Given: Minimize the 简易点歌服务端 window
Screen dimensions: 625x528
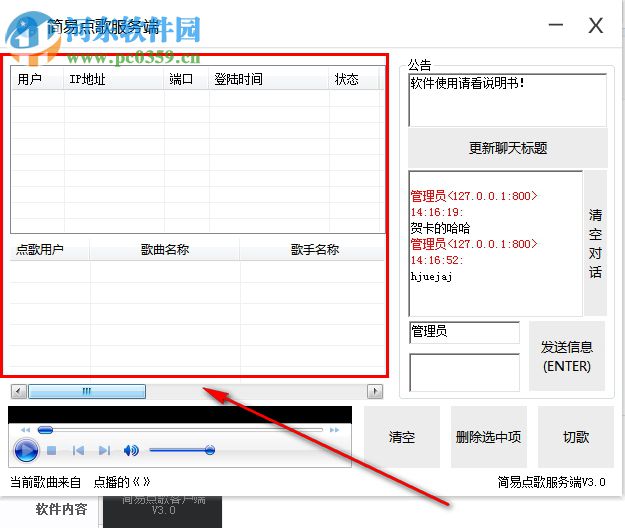Looking at the screenshot, I should click(x=556, y=25).
